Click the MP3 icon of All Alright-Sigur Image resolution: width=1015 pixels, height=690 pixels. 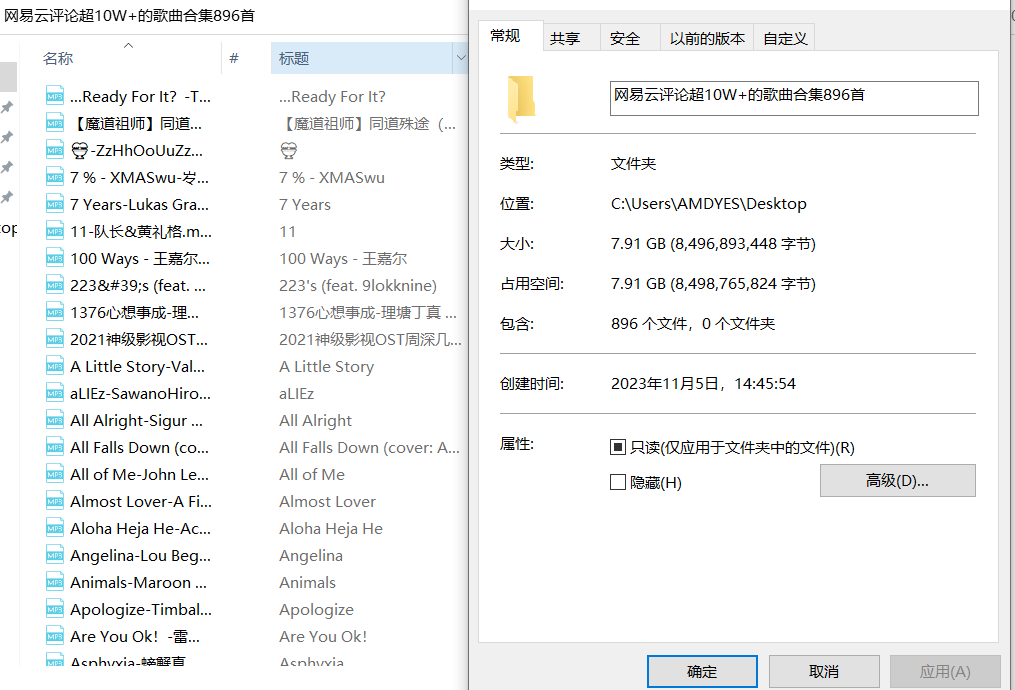(55, 420)
